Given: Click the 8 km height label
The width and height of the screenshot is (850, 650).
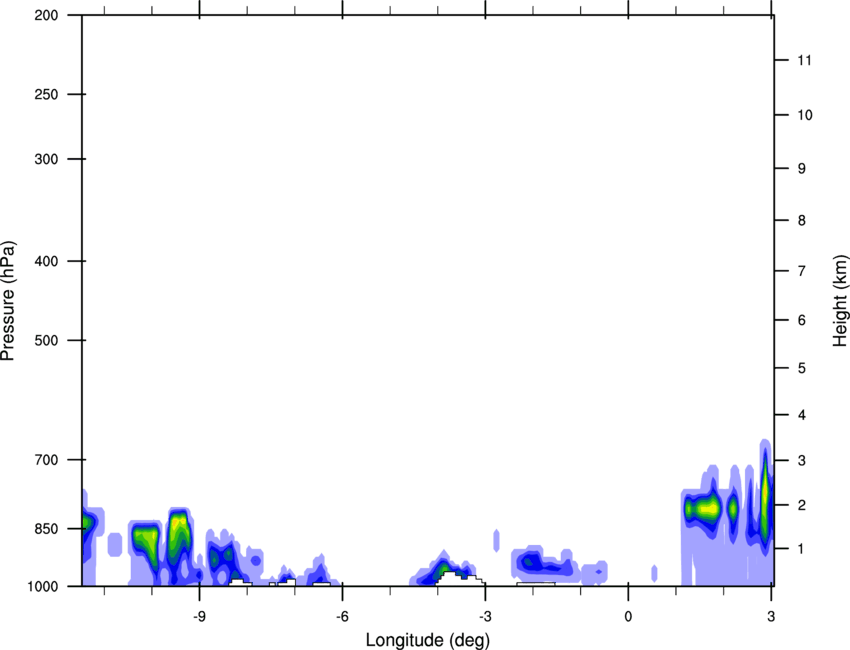Looking at the screenshot, I should click(802, 221).
